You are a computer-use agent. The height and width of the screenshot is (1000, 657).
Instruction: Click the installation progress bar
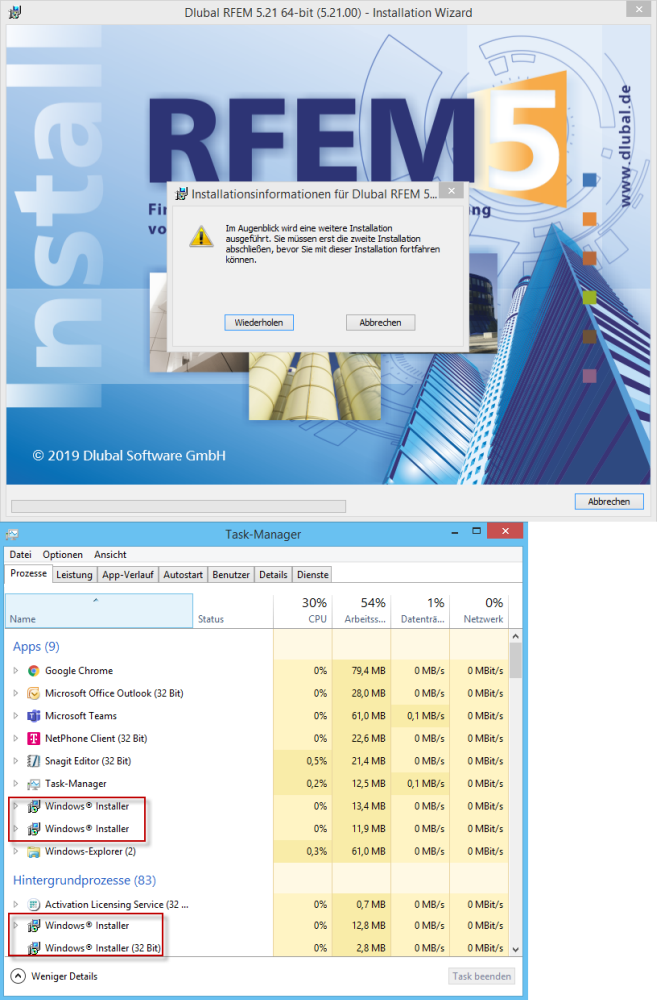coord(179,506)
